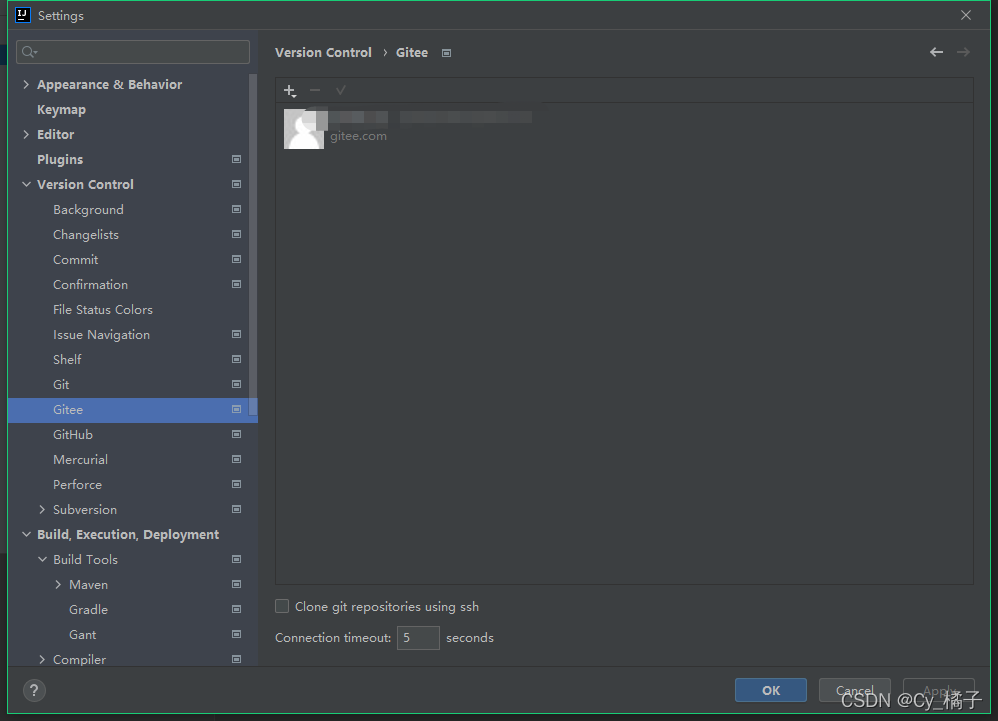Viewport: 998px width, 721px height.
Task: Open the Commit settings page
Action: 75,260
